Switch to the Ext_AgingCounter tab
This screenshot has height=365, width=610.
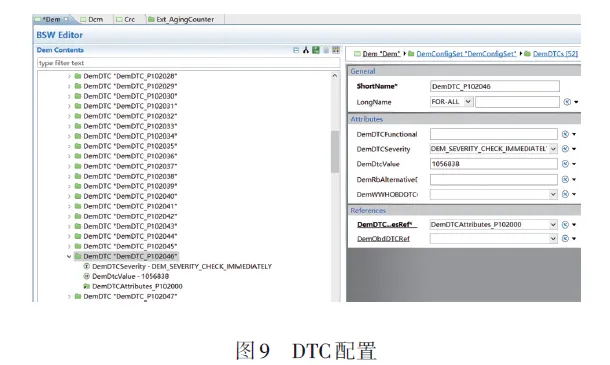pos(181,19)
